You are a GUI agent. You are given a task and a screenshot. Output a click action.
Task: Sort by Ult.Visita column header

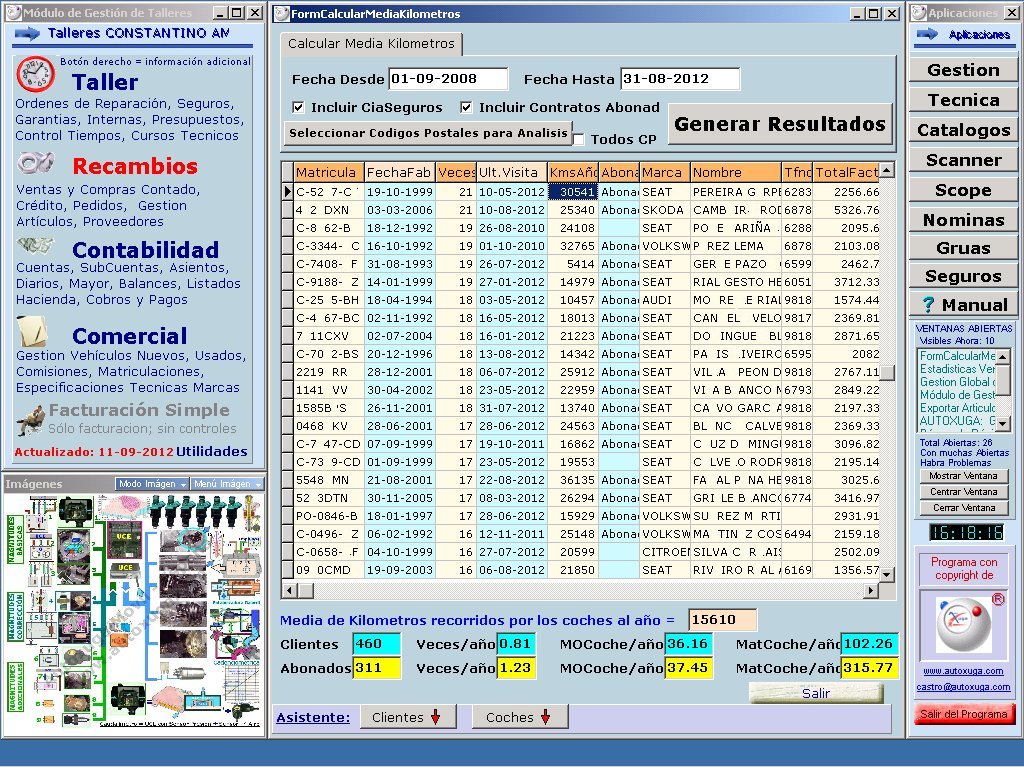[x=512, y=172]
